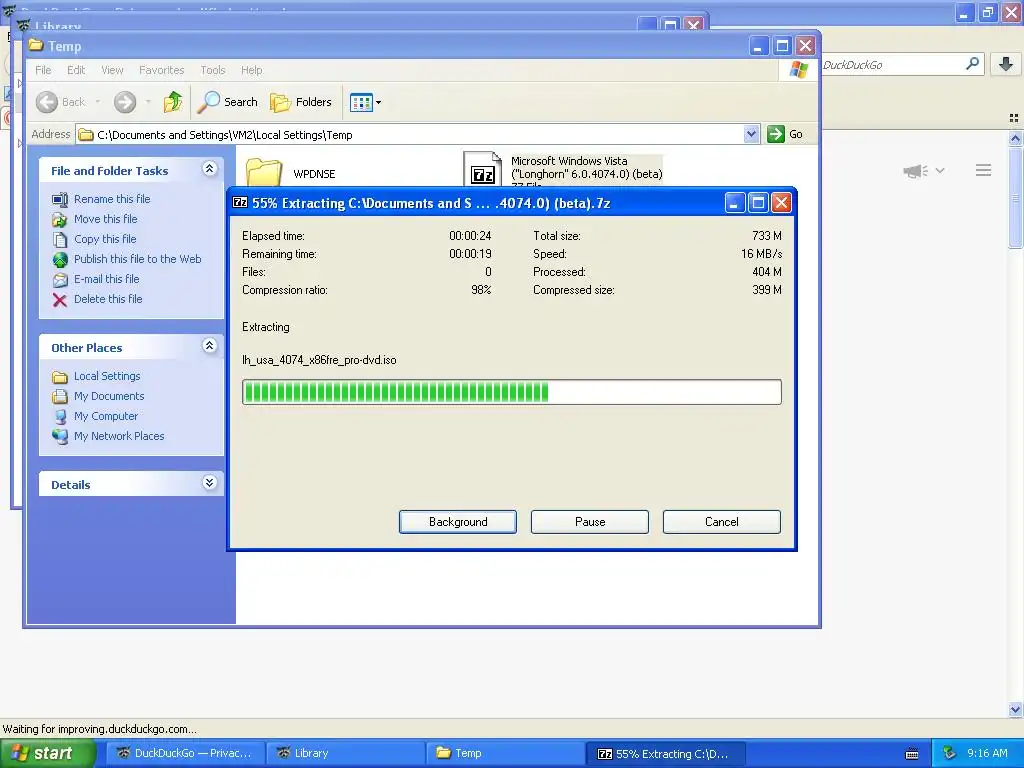Screen dimensions: 1024x768
Task: Select the WPDNSE folder icon
Action: click(264, 172)
